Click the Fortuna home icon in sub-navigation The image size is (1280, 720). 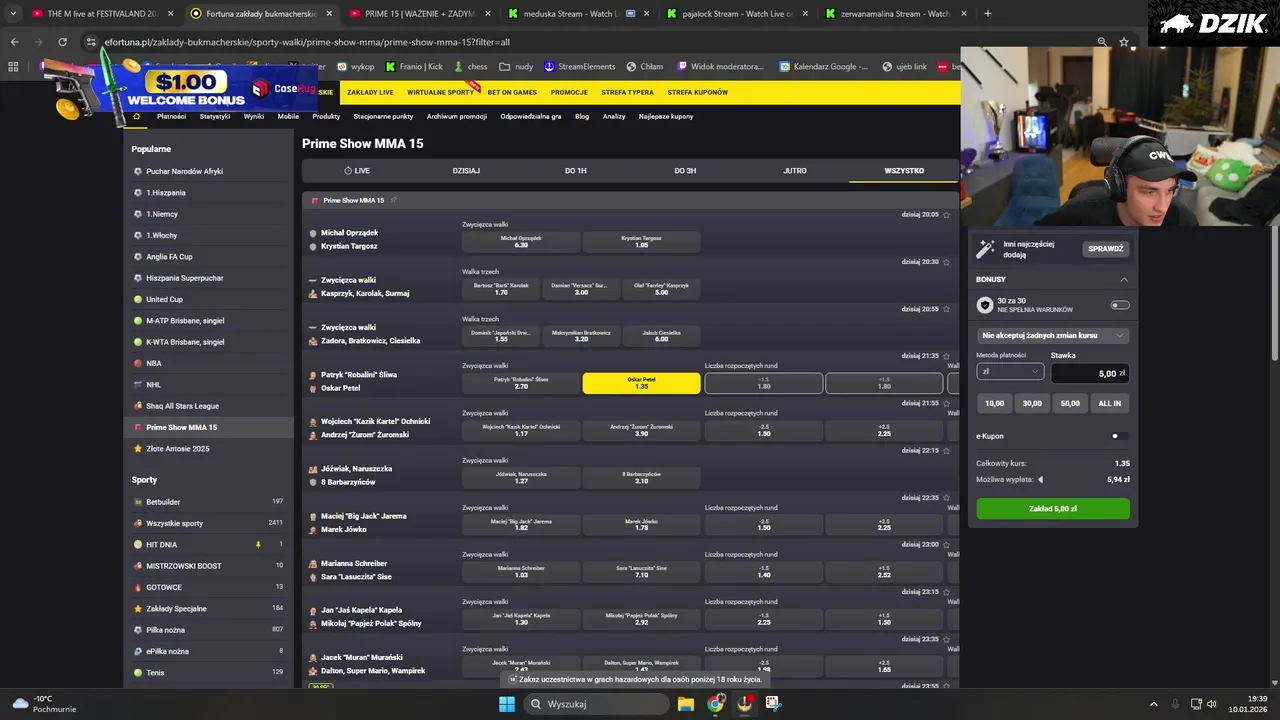[137, 116]
